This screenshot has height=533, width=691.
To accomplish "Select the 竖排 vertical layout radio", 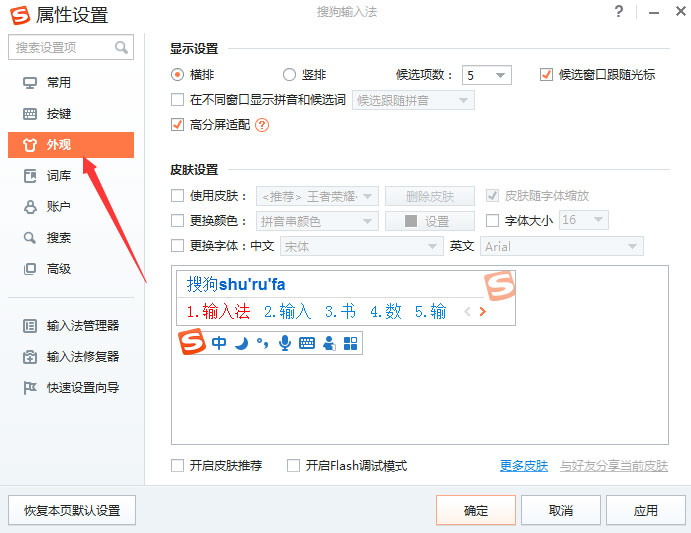I will pos(289,75).
